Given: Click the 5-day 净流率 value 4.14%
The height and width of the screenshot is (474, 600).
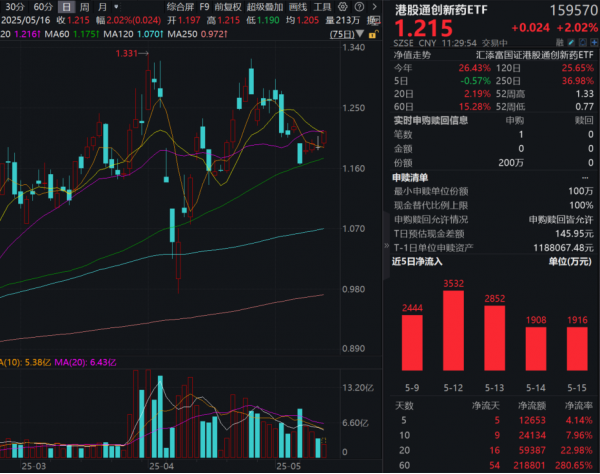Looking at the screenshot, I should (579, 420).
